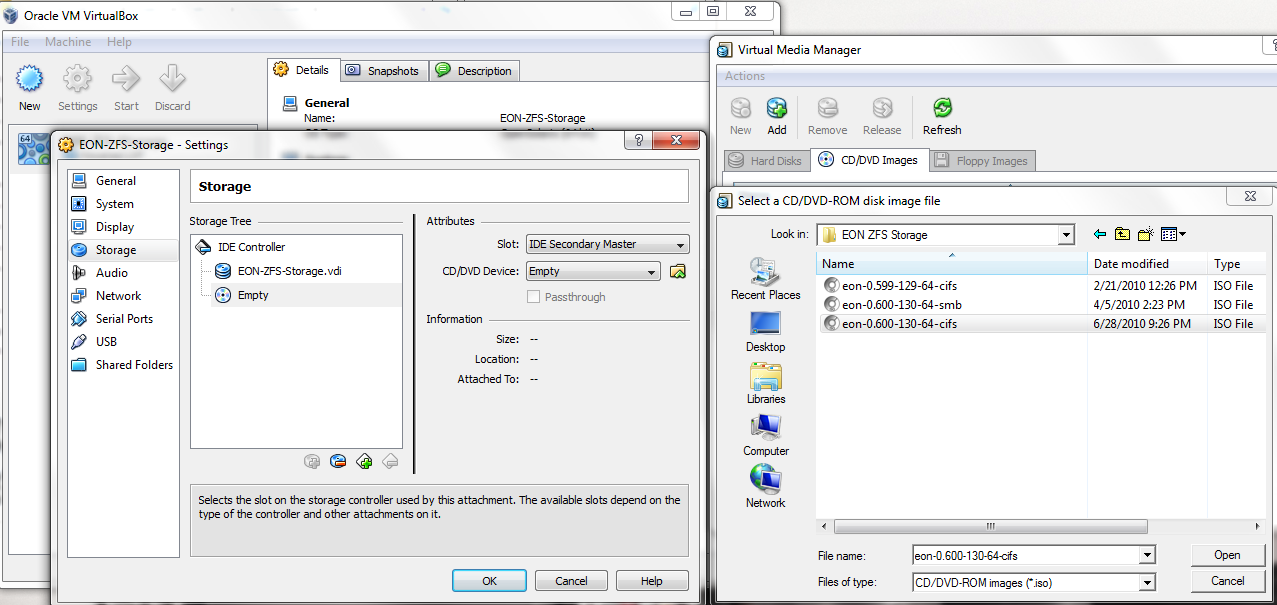Open Computer in file dialog sidebar
The image size is (1277, 605).
coord(766,435)
